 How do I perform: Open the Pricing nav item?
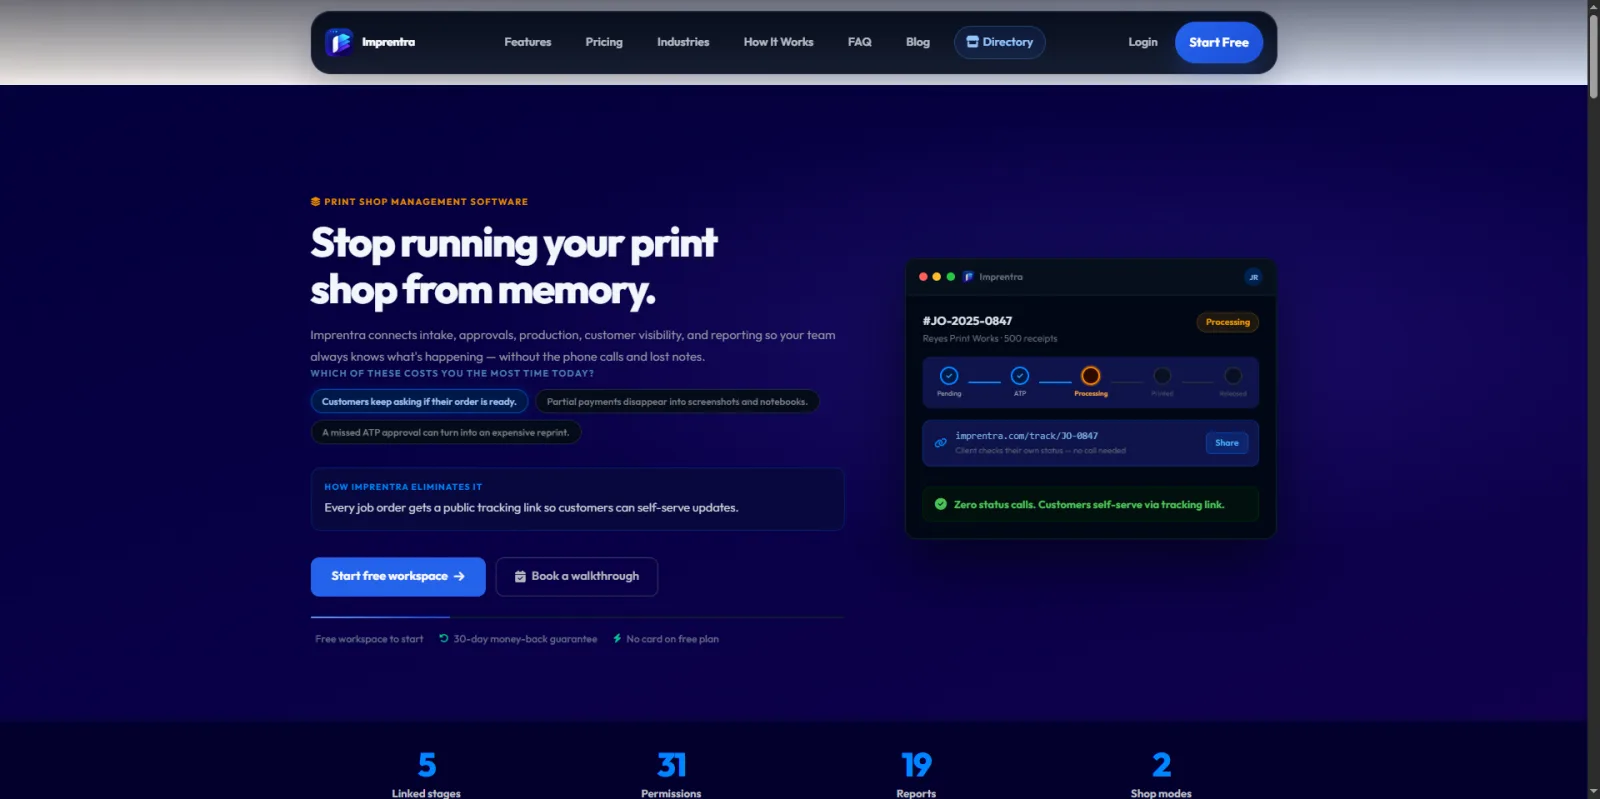(x=604, y=42)
